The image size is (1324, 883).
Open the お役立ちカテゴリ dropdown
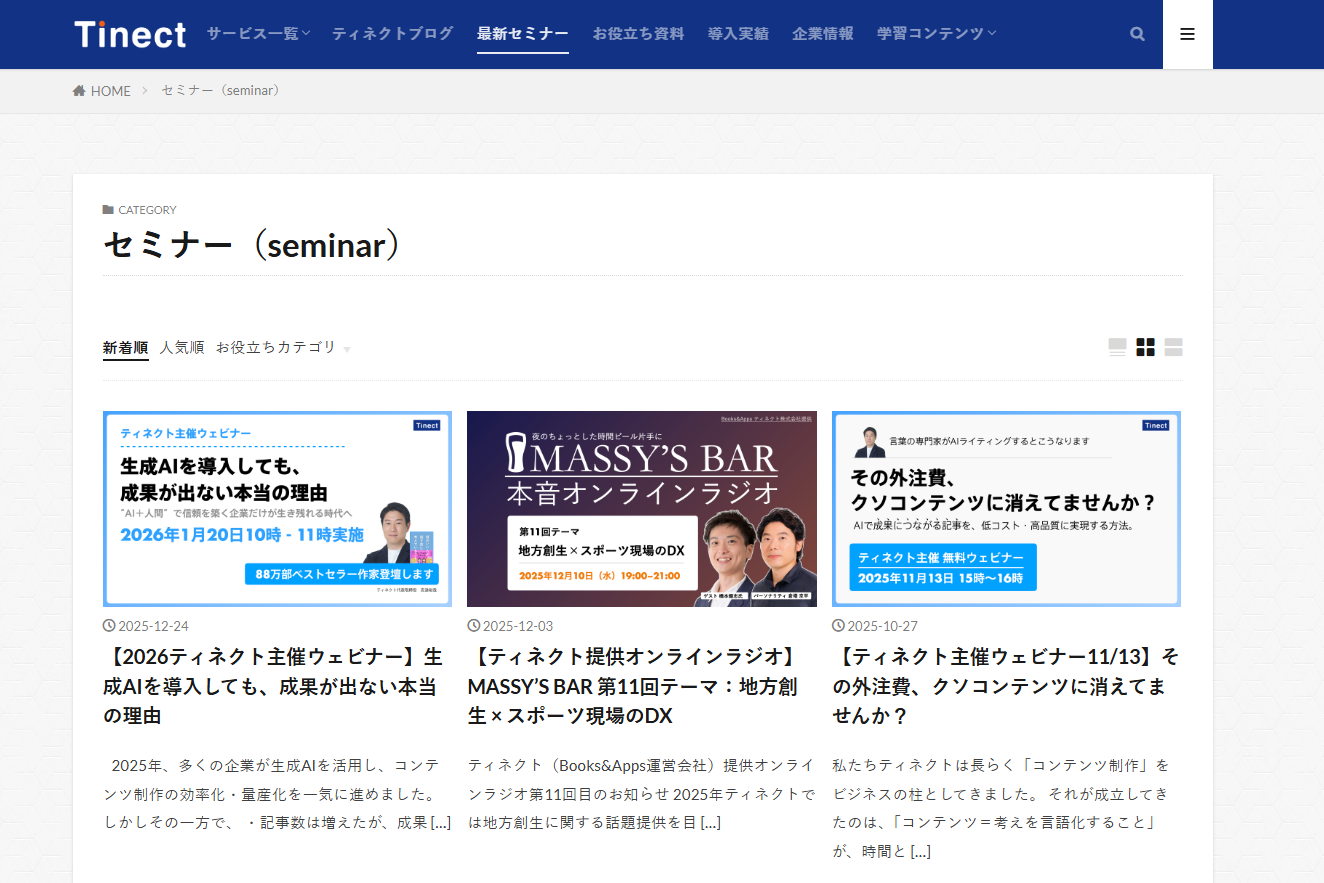click(283, 347)
